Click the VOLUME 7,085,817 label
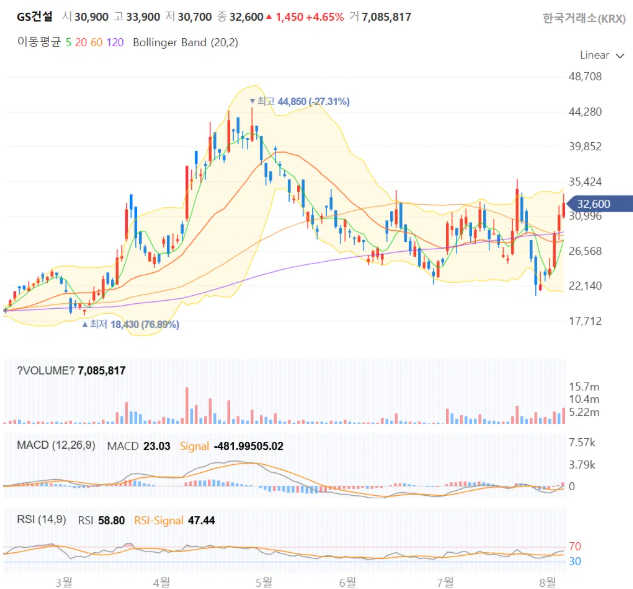Screen dimensions: 633x589 click(71, 370)
